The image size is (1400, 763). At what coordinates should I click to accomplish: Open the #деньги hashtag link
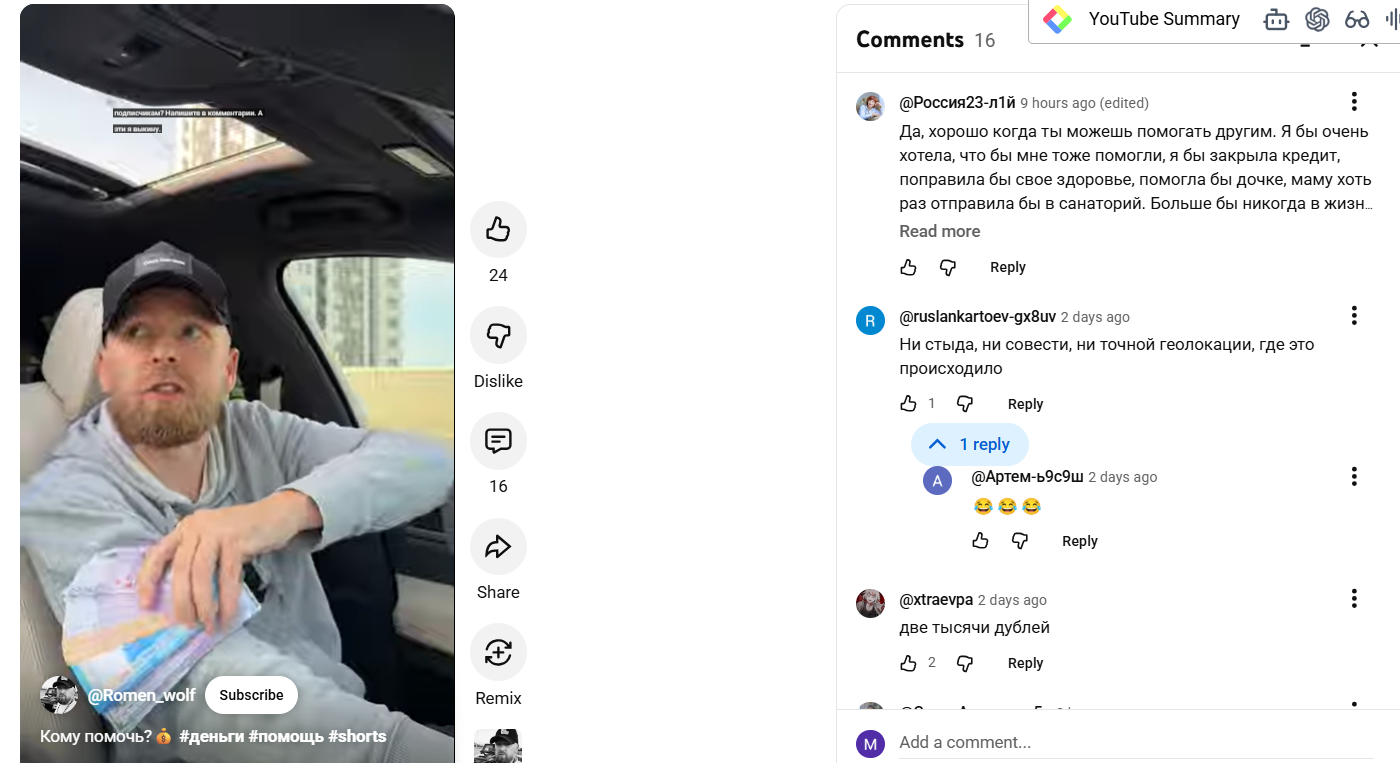(x=211, y=736)
